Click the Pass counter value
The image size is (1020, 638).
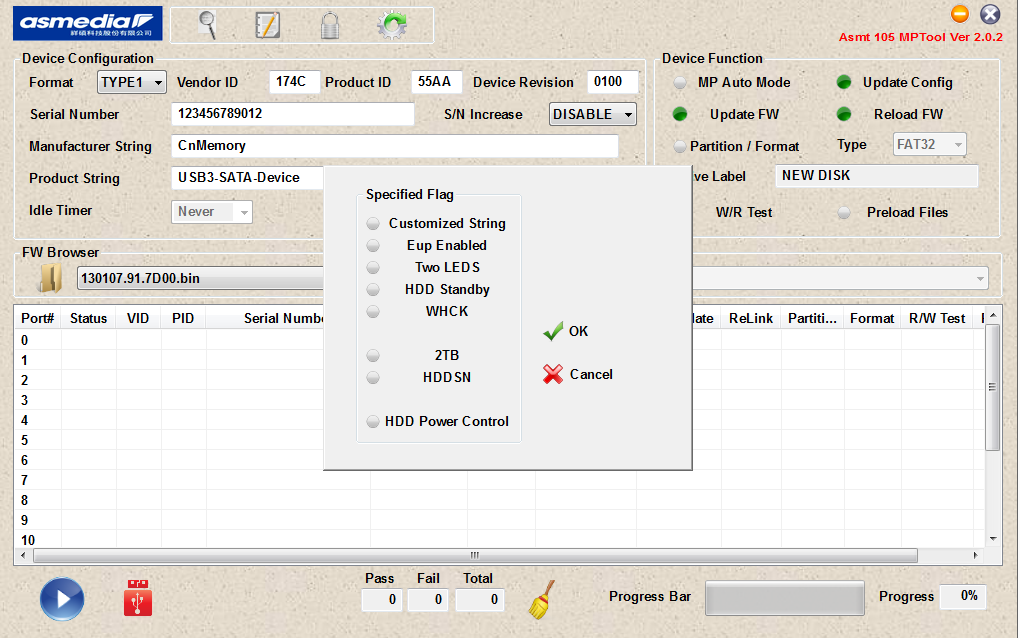point(381,600)
